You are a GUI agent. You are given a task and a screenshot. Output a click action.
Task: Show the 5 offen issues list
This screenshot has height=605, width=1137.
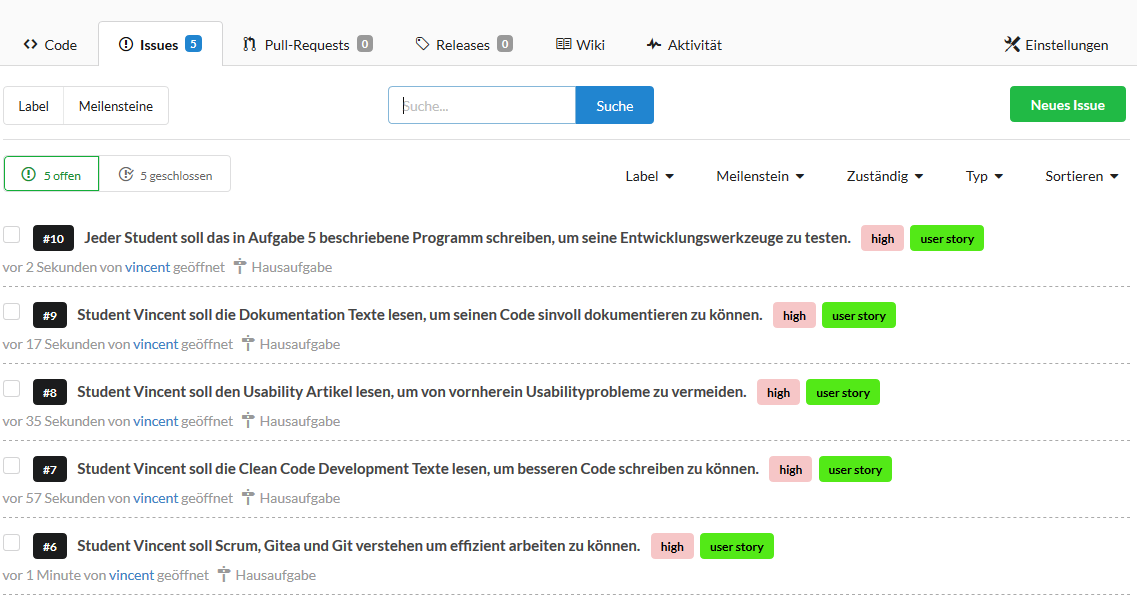point(52,175)
